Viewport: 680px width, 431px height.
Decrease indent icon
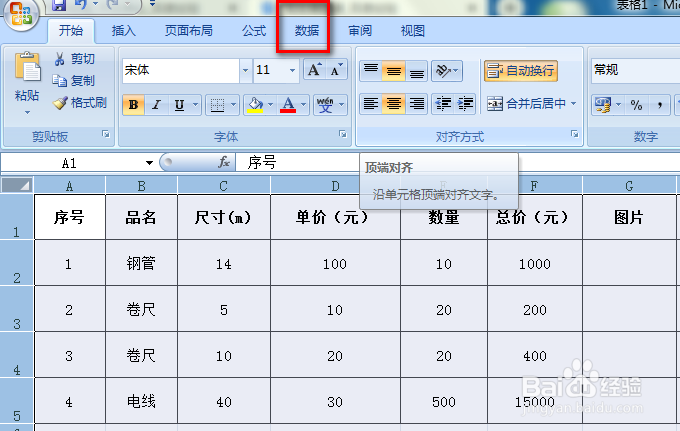[443, 104]
